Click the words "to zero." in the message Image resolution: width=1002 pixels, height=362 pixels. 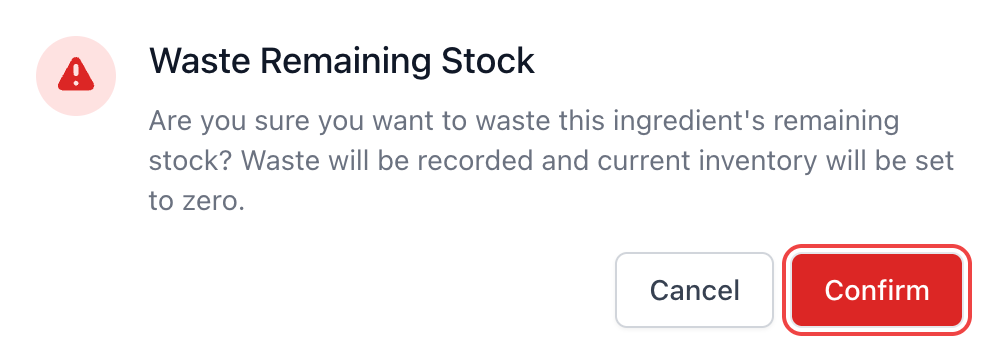tap(197, 201)
